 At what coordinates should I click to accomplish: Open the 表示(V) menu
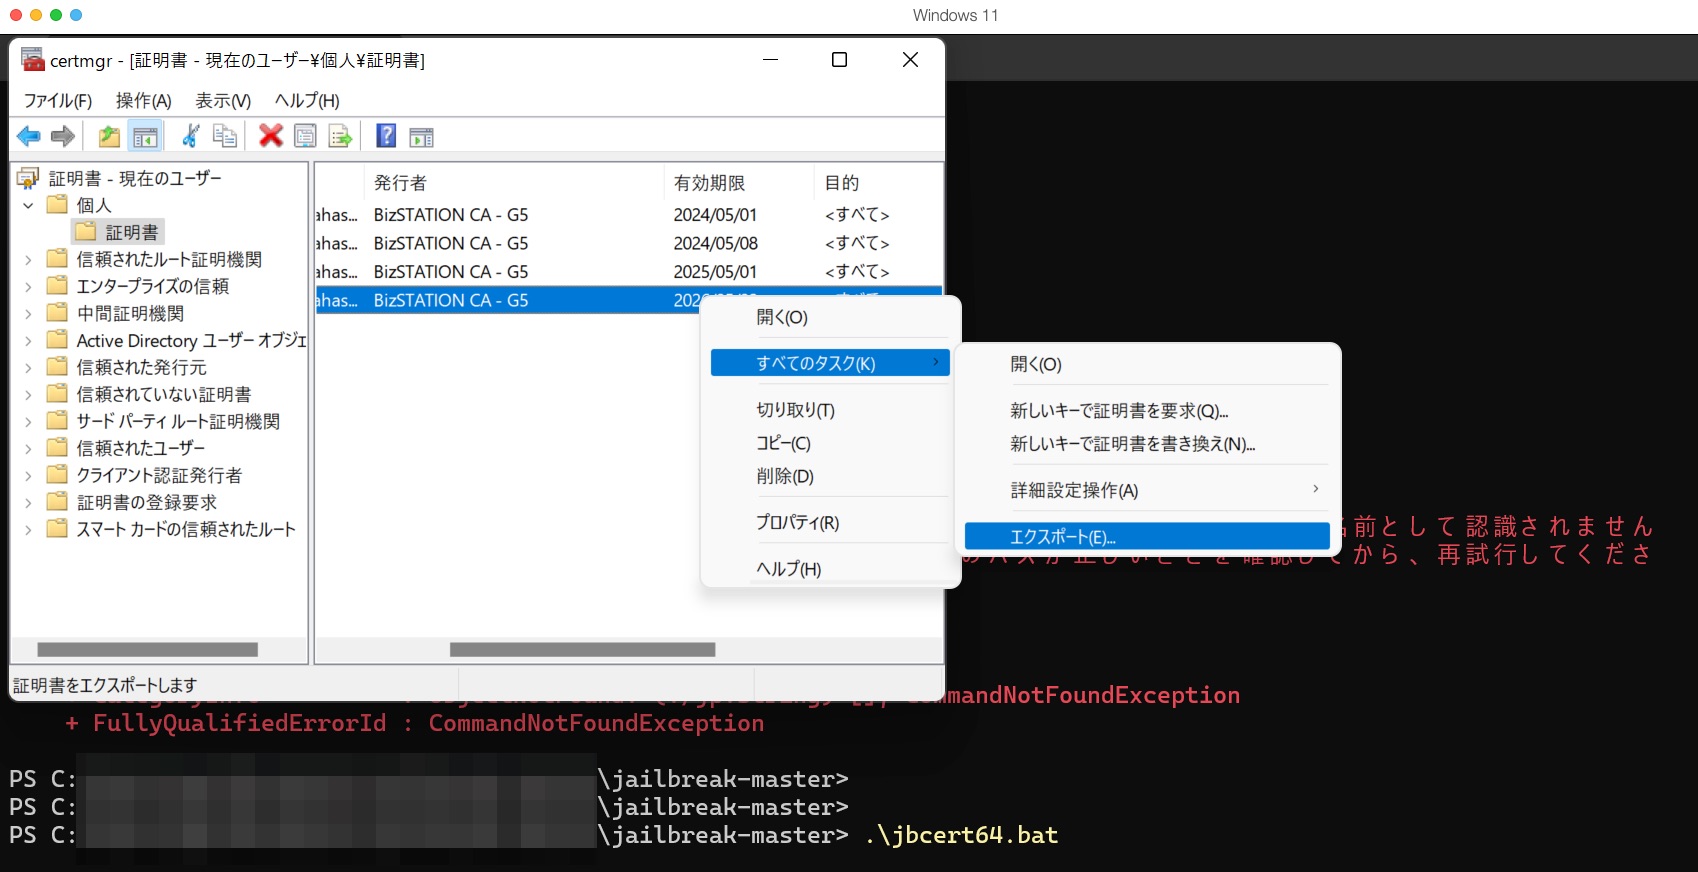222,100
